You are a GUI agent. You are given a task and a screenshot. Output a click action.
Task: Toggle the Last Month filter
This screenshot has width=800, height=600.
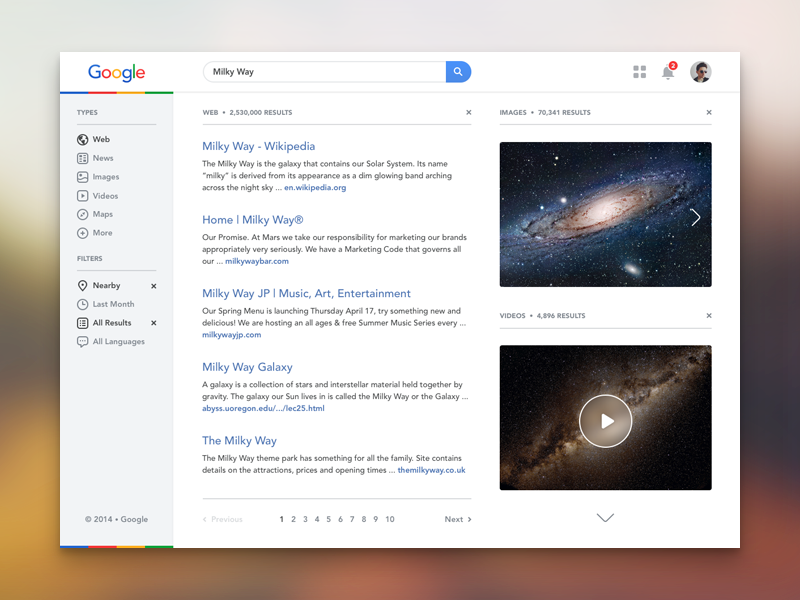click(x=113, y=304)
